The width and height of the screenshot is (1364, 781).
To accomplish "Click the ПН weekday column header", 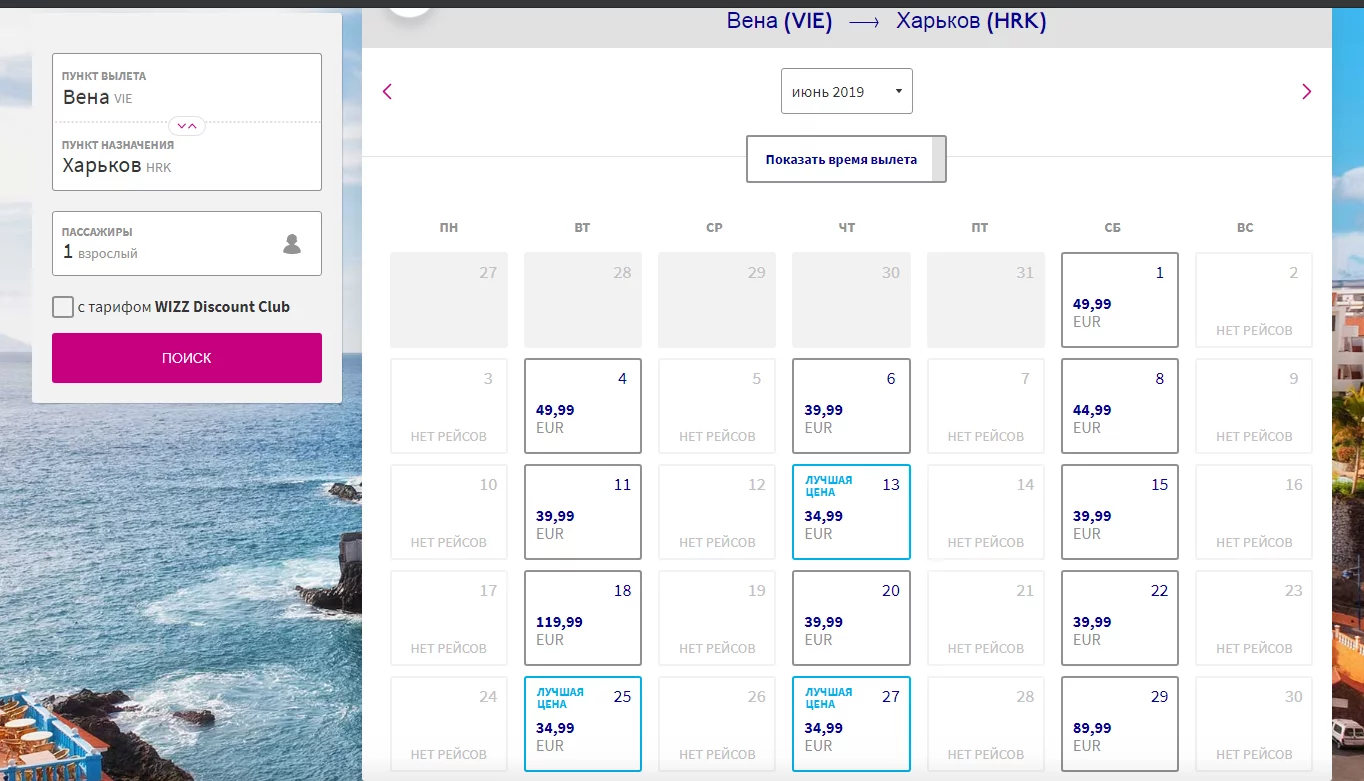I will [x=449, y=228].
